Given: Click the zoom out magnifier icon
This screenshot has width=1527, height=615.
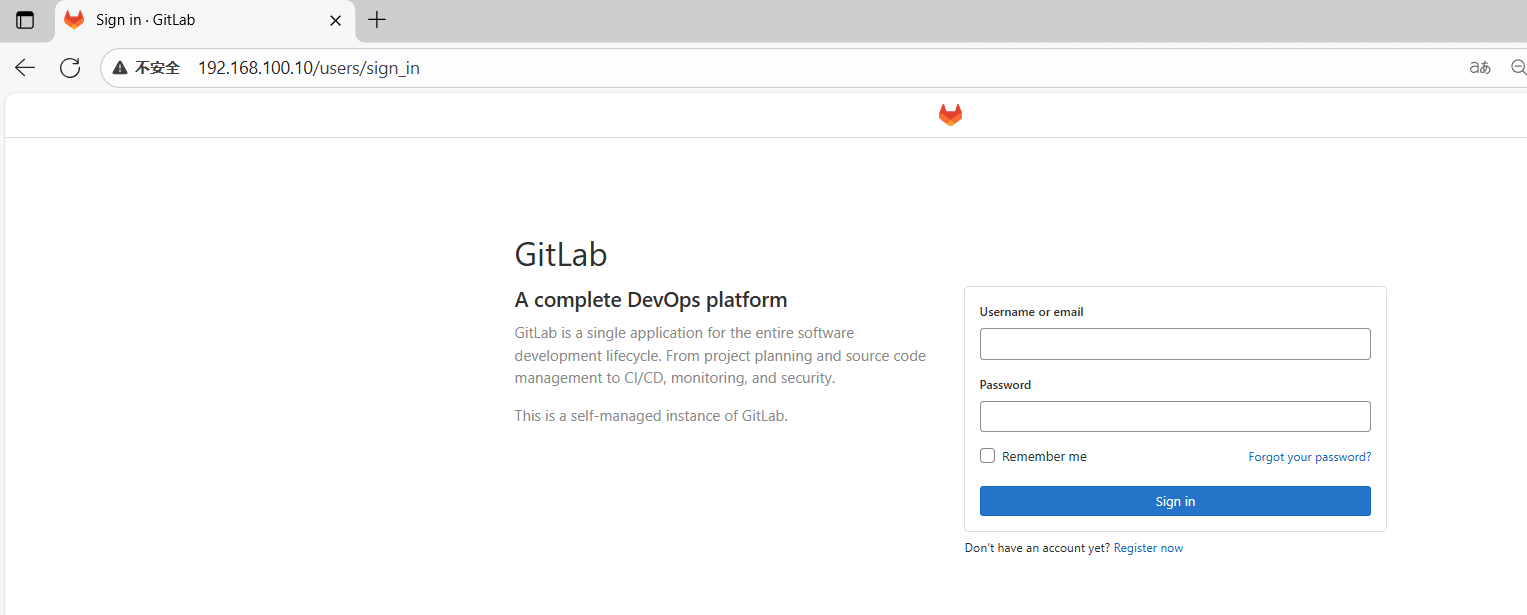Looking at the screenshot, I should tap(1518, 67).
